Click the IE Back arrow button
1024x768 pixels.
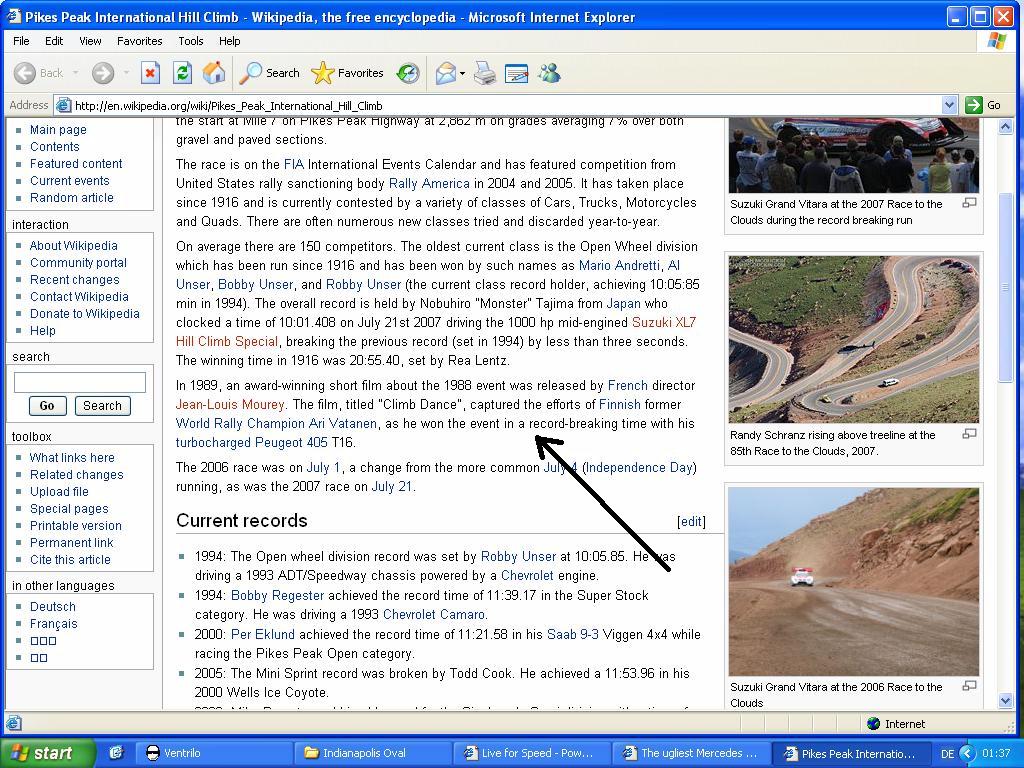coord(25,73)
